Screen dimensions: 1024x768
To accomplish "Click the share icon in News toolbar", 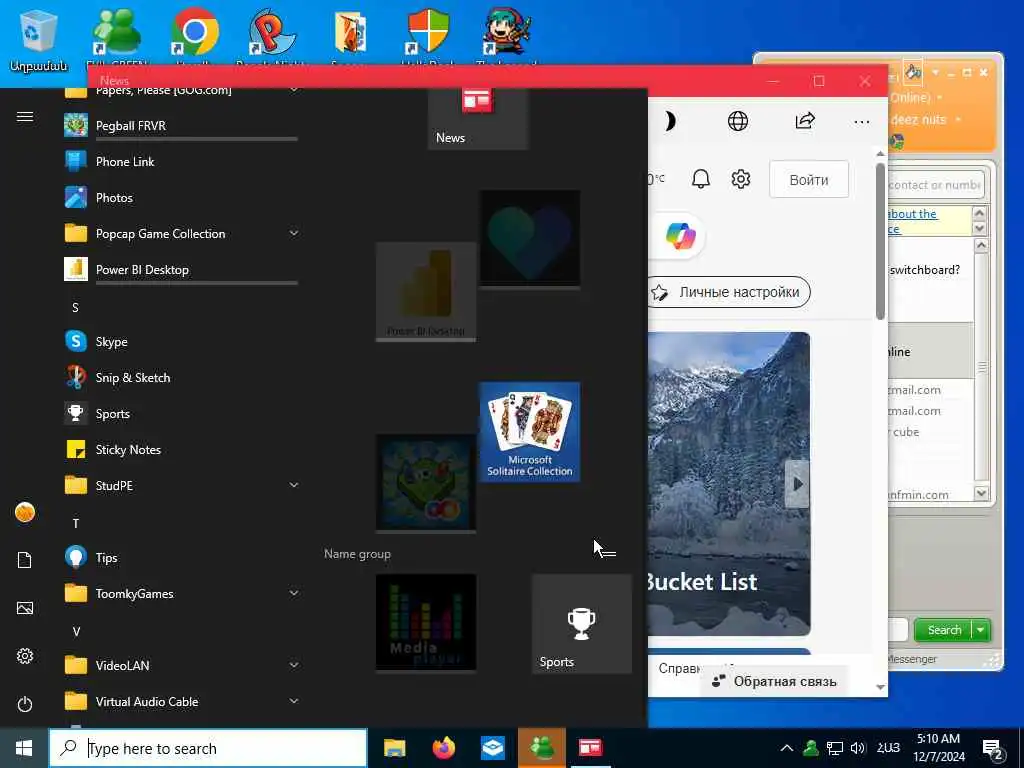I will coord(805,121).
